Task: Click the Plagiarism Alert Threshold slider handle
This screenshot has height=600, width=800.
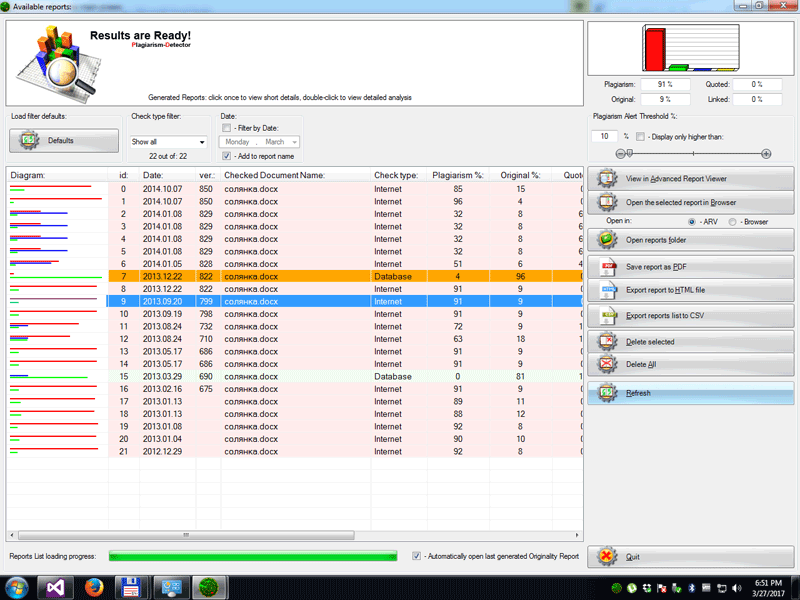Action: [630, 153]
